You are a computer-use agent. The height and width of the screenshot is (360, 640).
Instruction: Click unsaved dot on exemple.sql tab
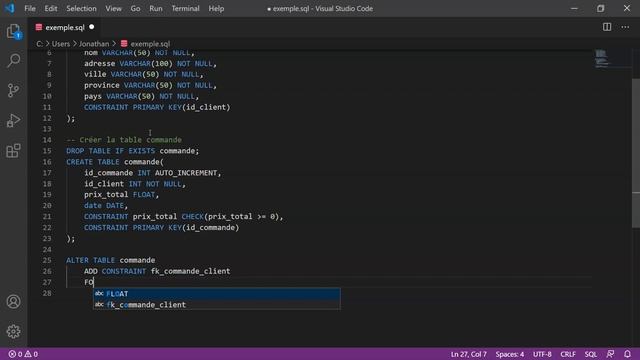pyautogui.click(x=91, y=27)
